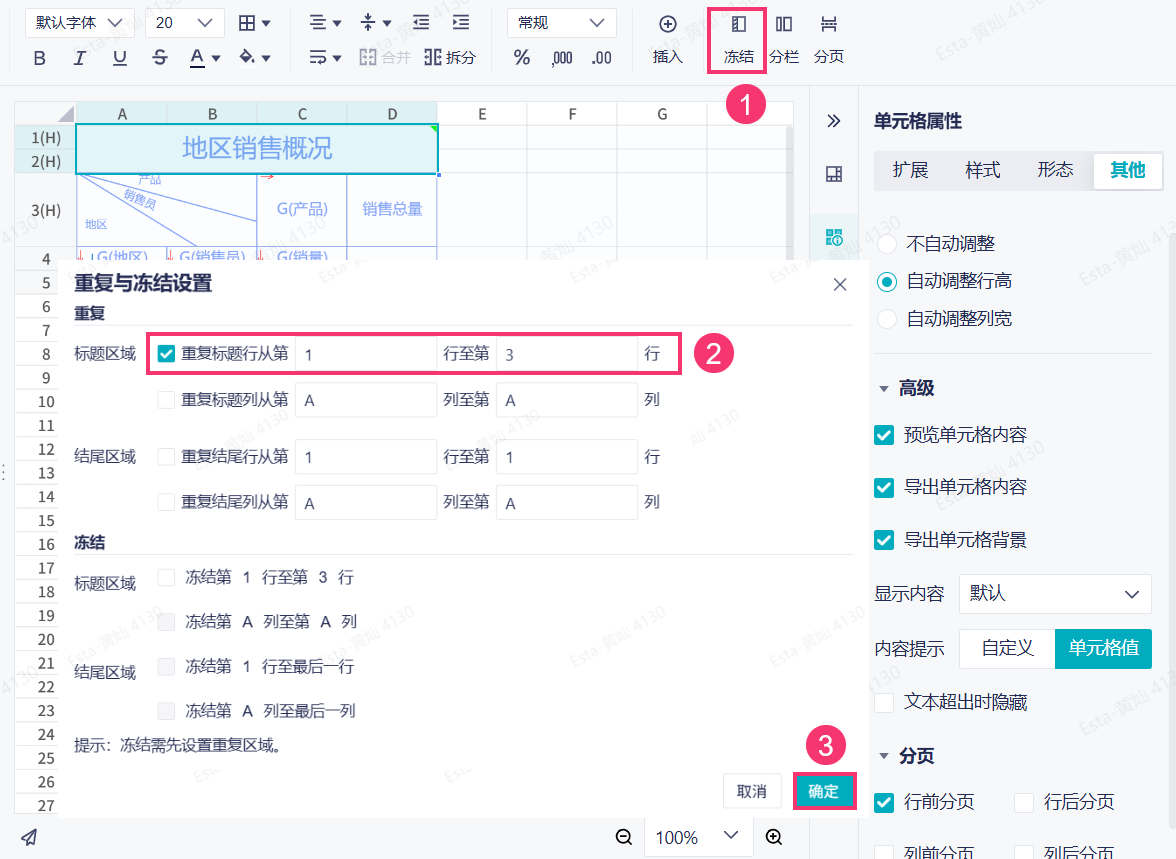Screen dimensions: 1176x859
Task: Open the layout panel sidebar icon
Action: 834,174
